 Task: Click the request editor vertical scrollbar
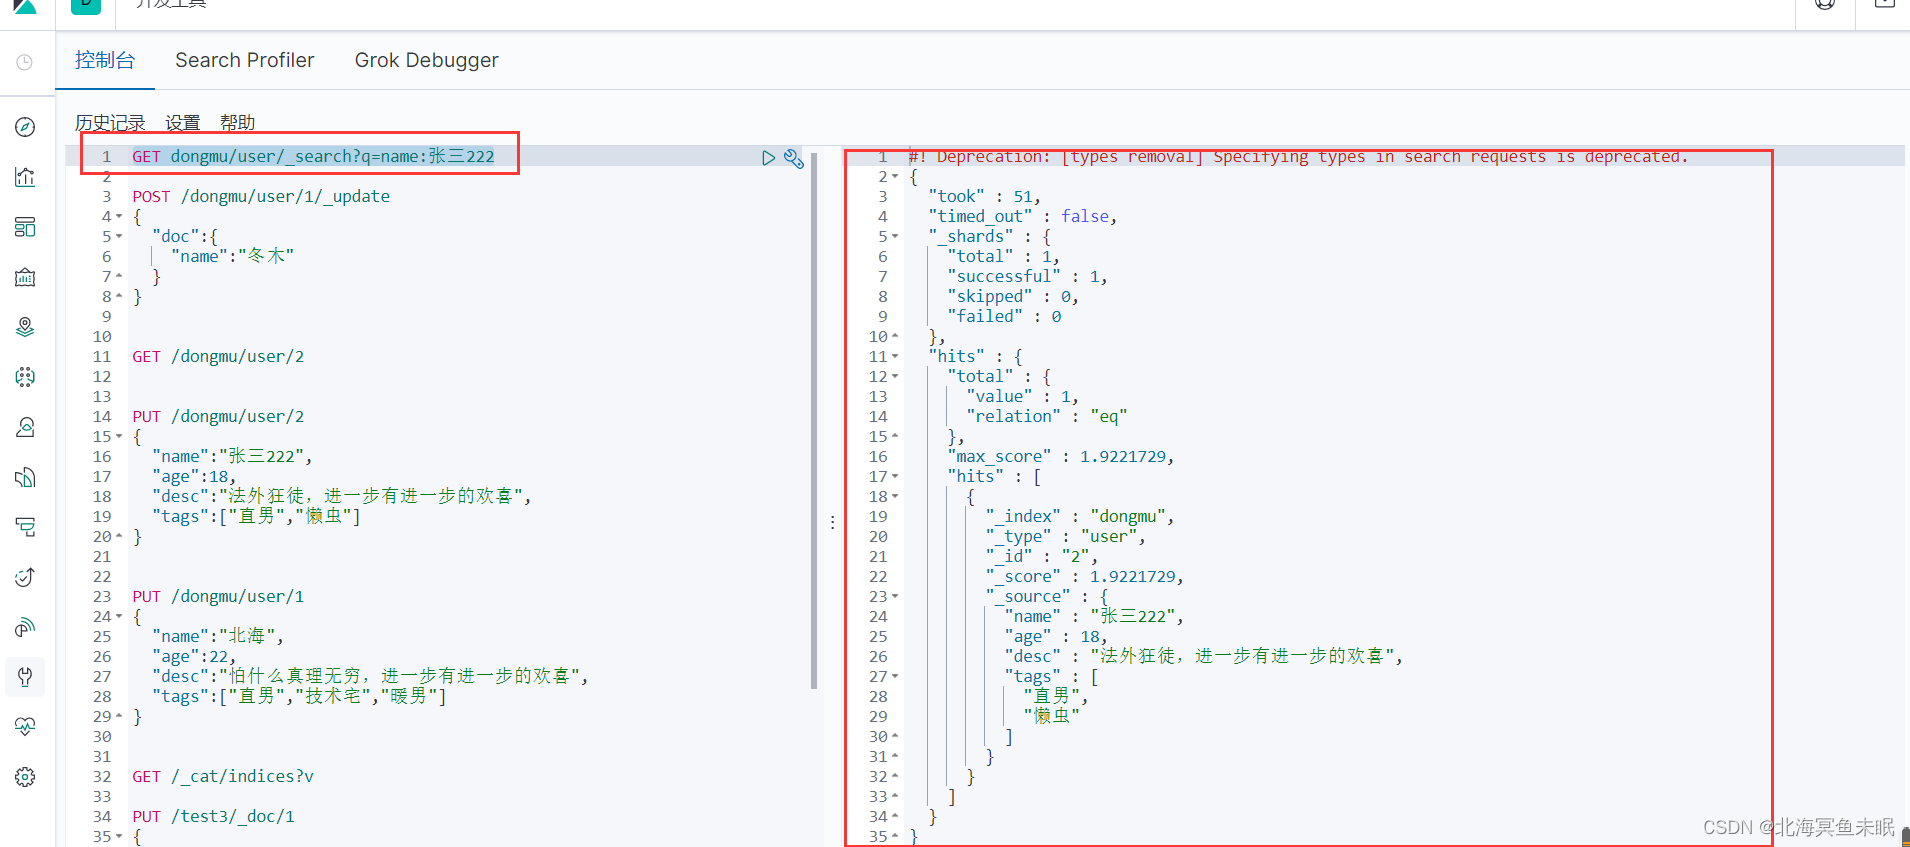tap(814, 420)
